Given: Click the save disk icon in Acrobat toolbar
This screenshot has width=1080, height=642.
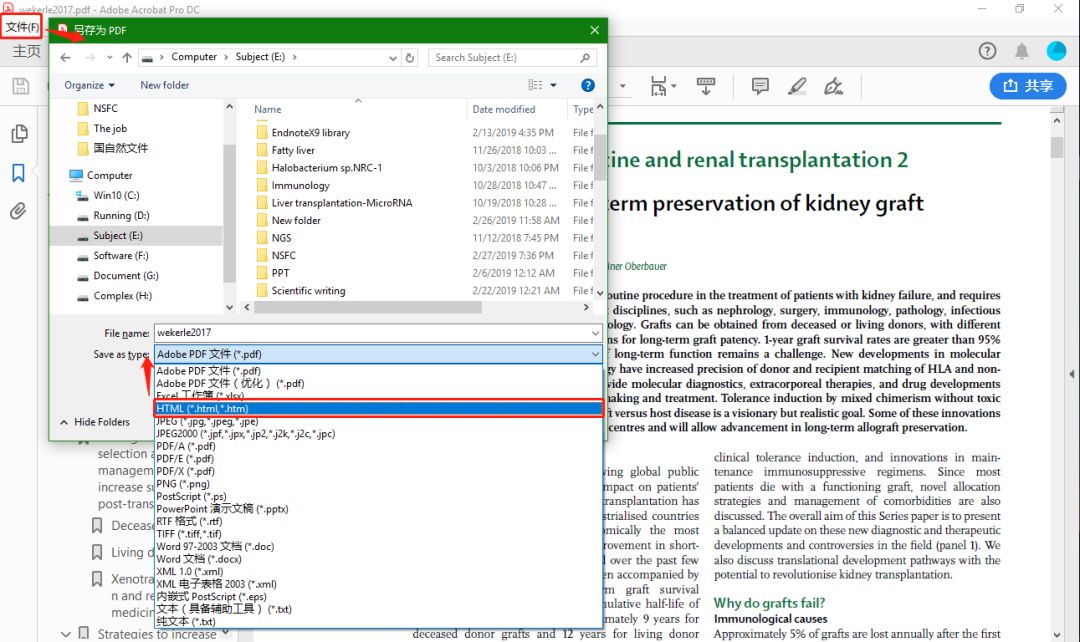Looking at the screenshot, I should point(21,86).
